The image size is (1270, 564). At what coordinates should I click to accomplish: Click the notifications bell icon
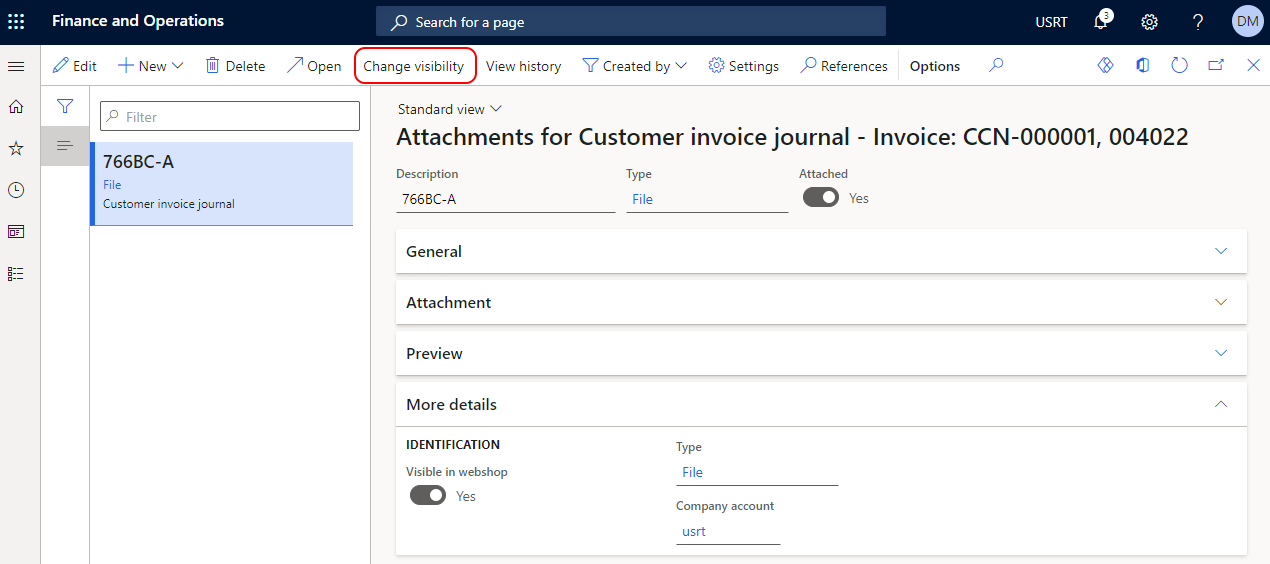click(1102, 21)
